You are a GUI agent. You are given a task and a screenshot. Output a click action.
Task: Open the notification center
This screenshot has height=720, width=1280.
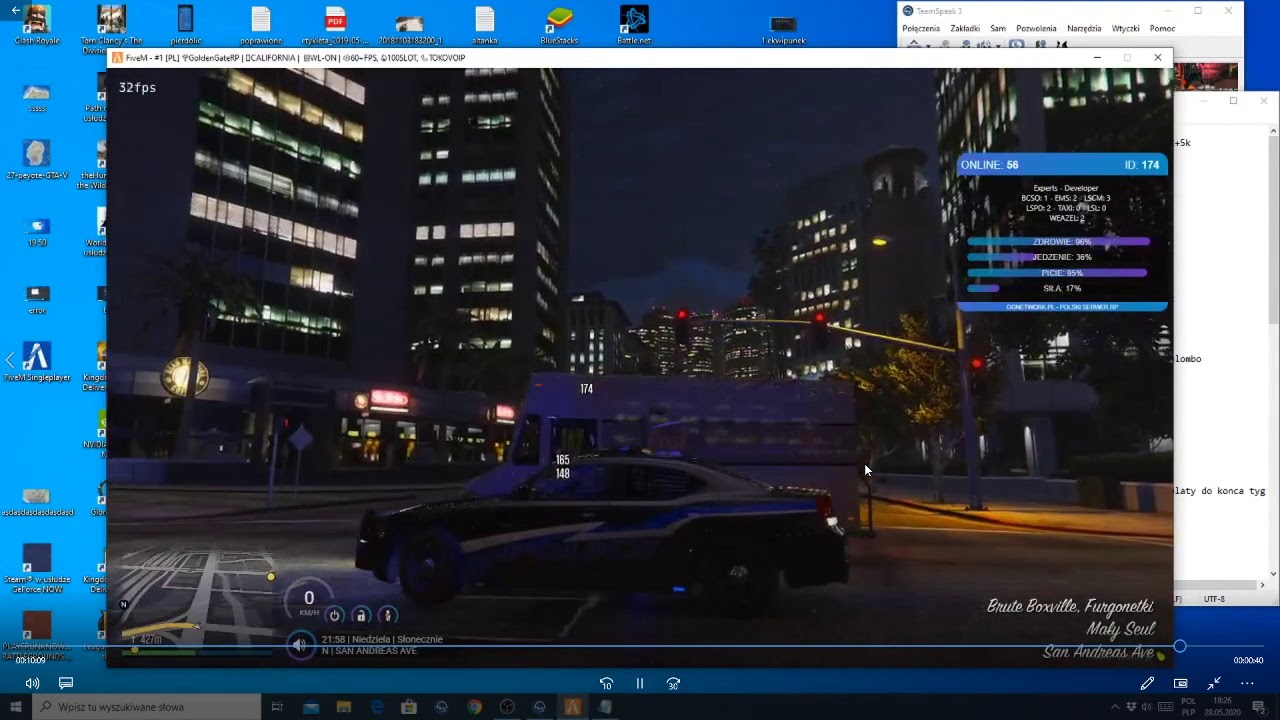1259,707
